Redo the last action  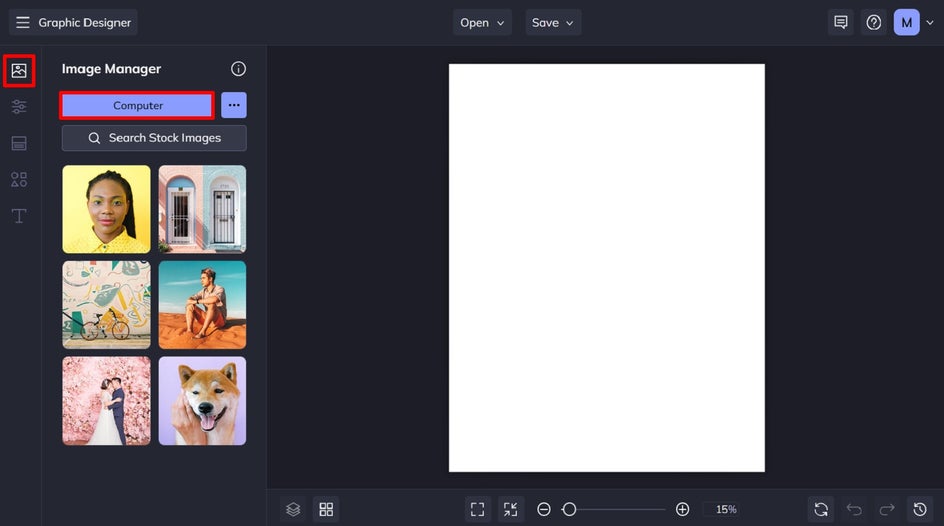[x=887, y=509]
